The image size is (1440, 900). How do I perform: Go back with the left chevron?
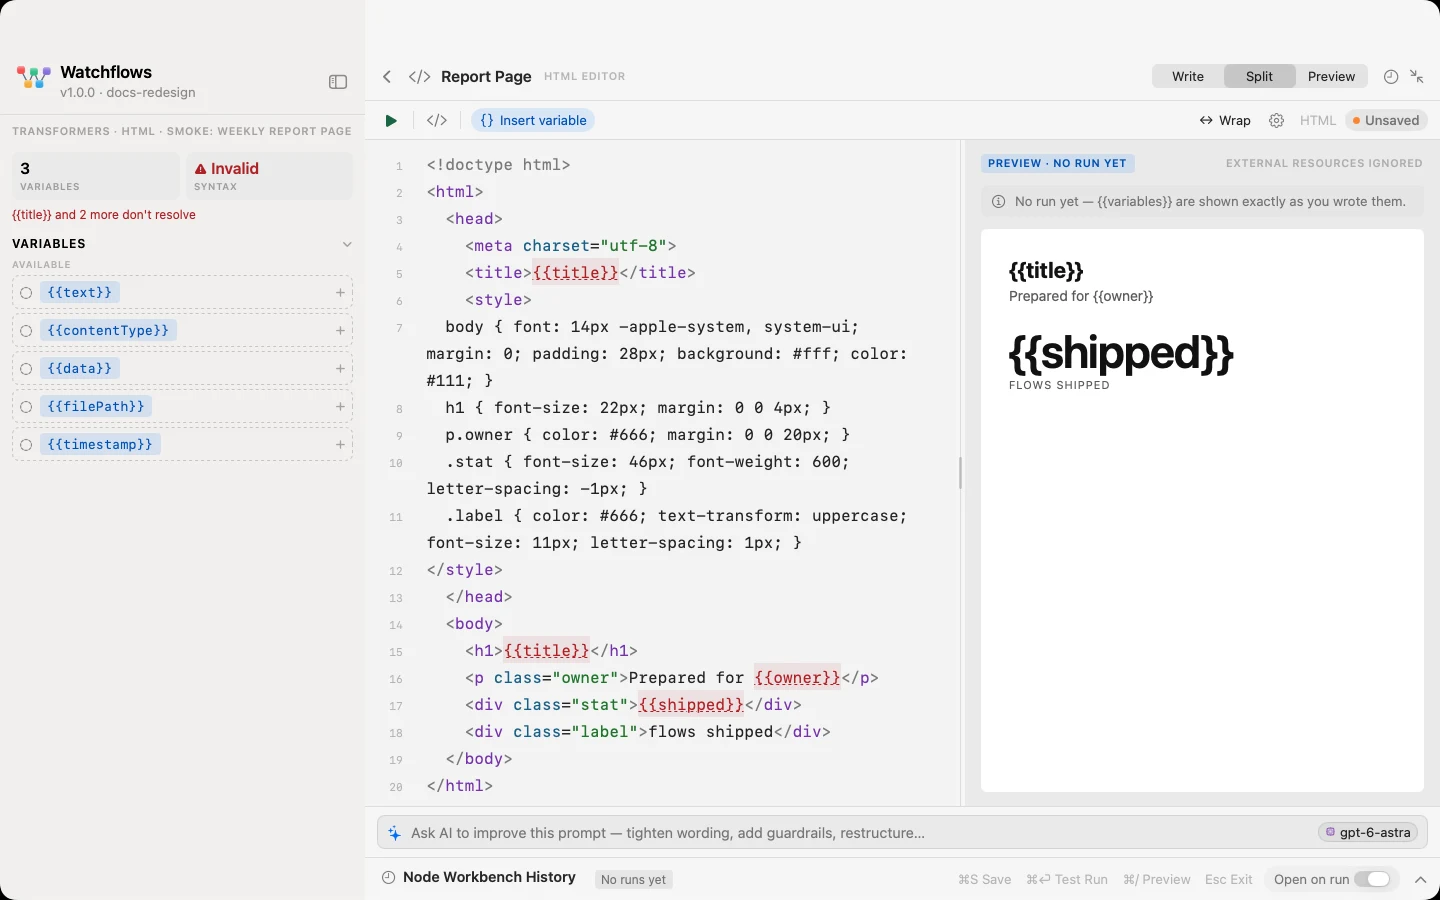[387, 77]
